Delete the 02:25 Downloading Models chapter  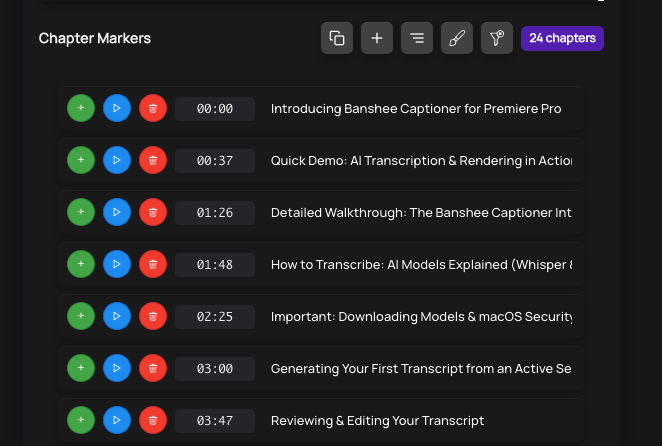click(x=153, y=316)
